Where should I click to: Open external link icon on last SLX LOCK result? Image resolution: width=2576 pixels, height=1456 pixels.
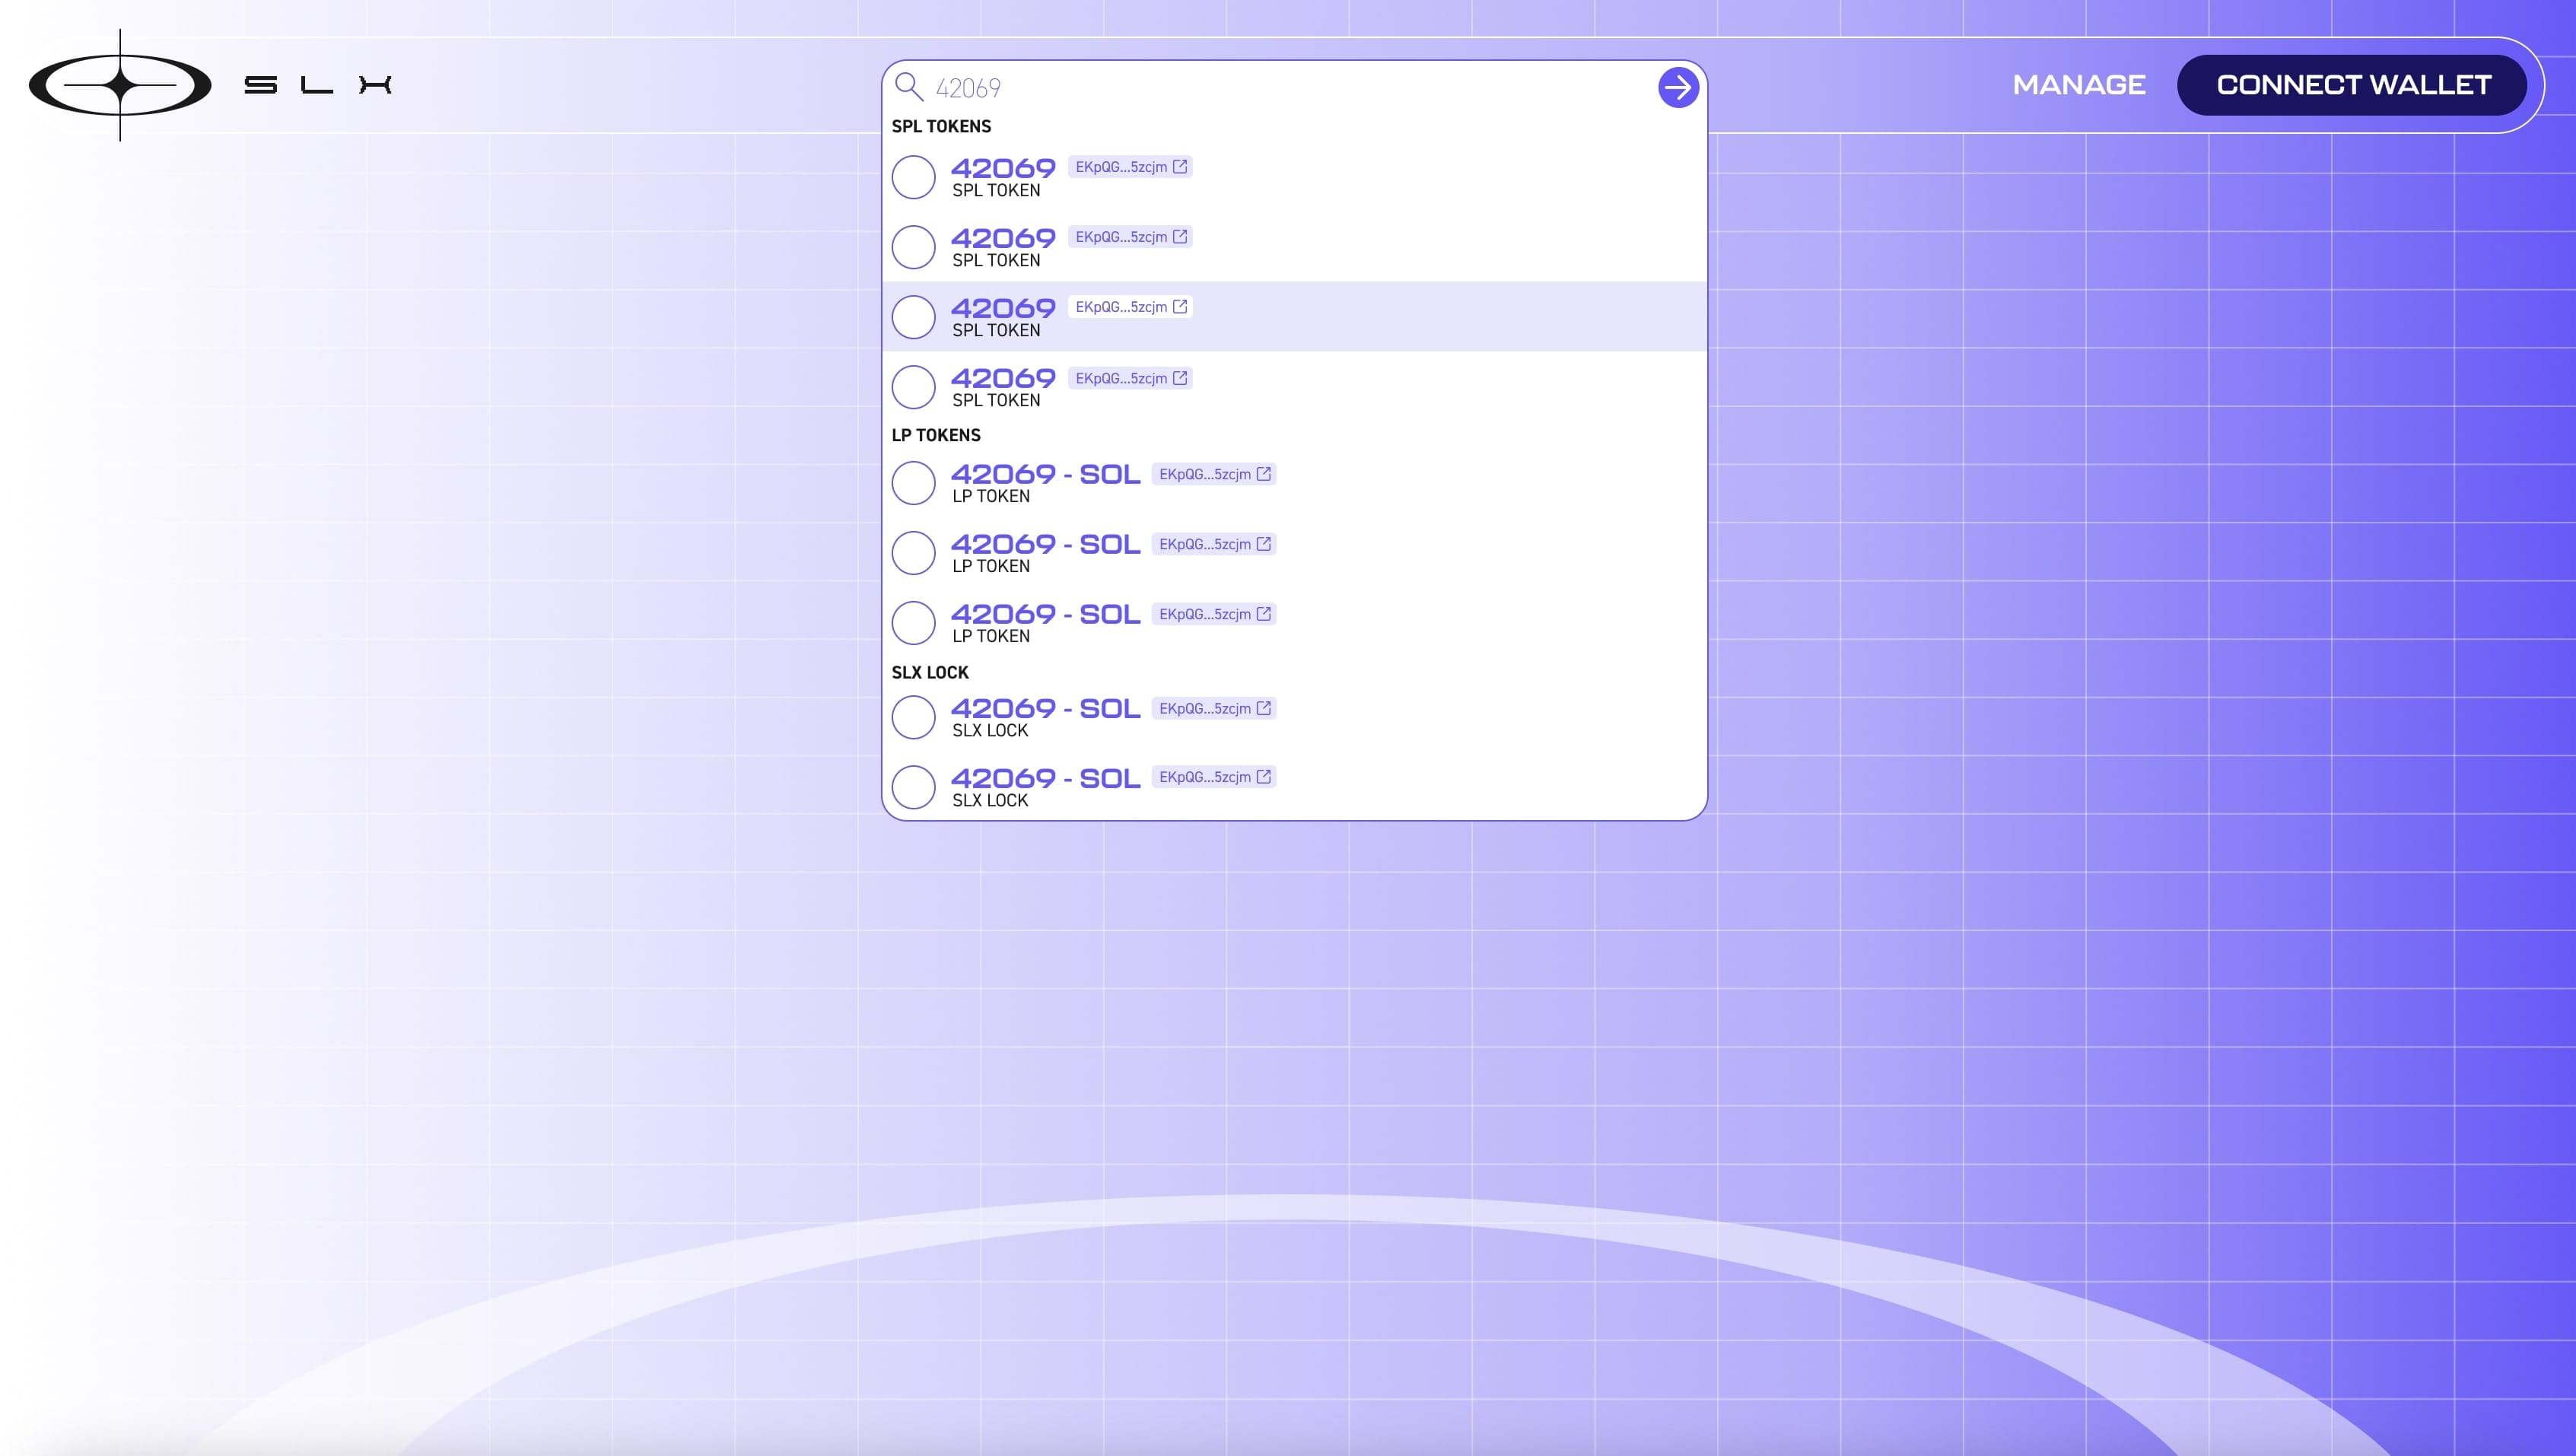click(x=1264, y=777)
